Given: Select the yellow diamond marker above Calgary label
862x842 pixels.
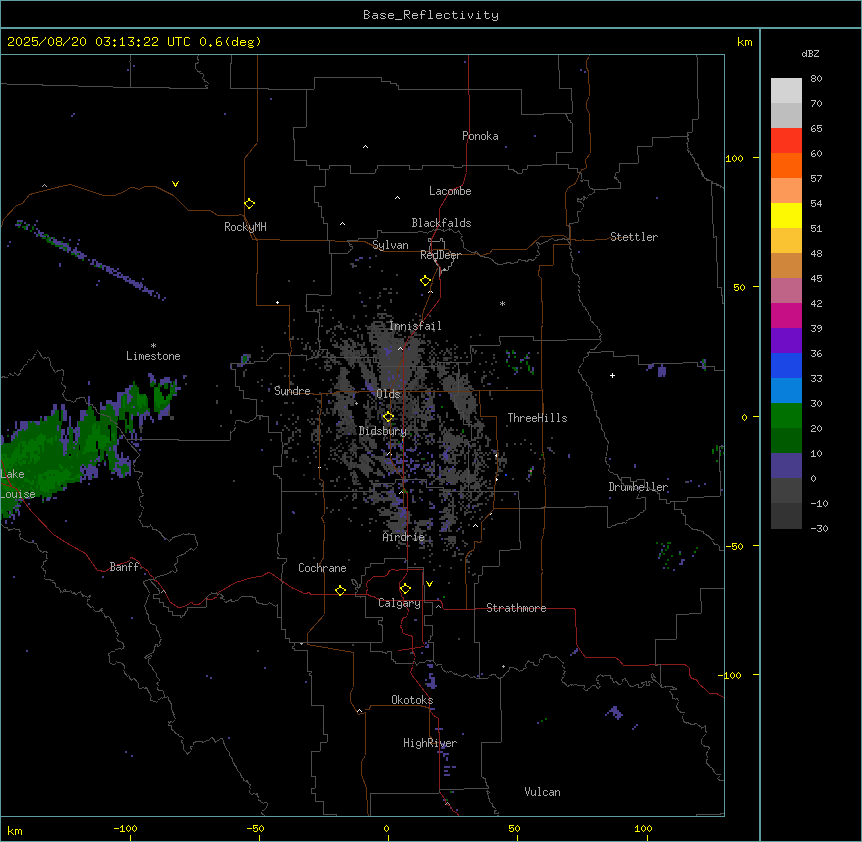Looking at the screenshot, I should point(405,589).
